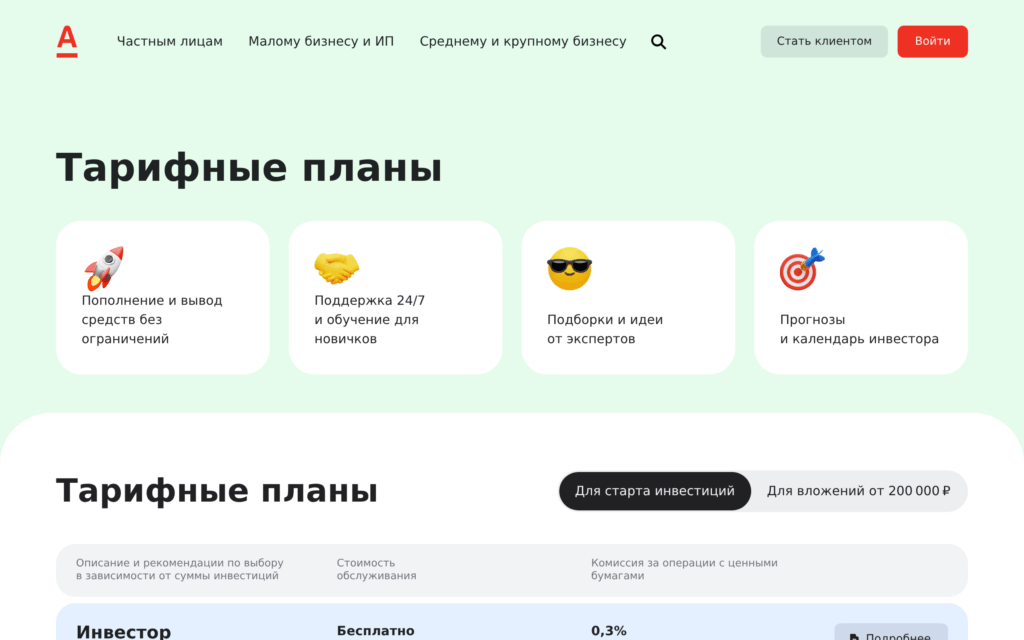Click the Стоимость обслуживания column header
This screenshot has height=640, width=1024.
(376, 569)
